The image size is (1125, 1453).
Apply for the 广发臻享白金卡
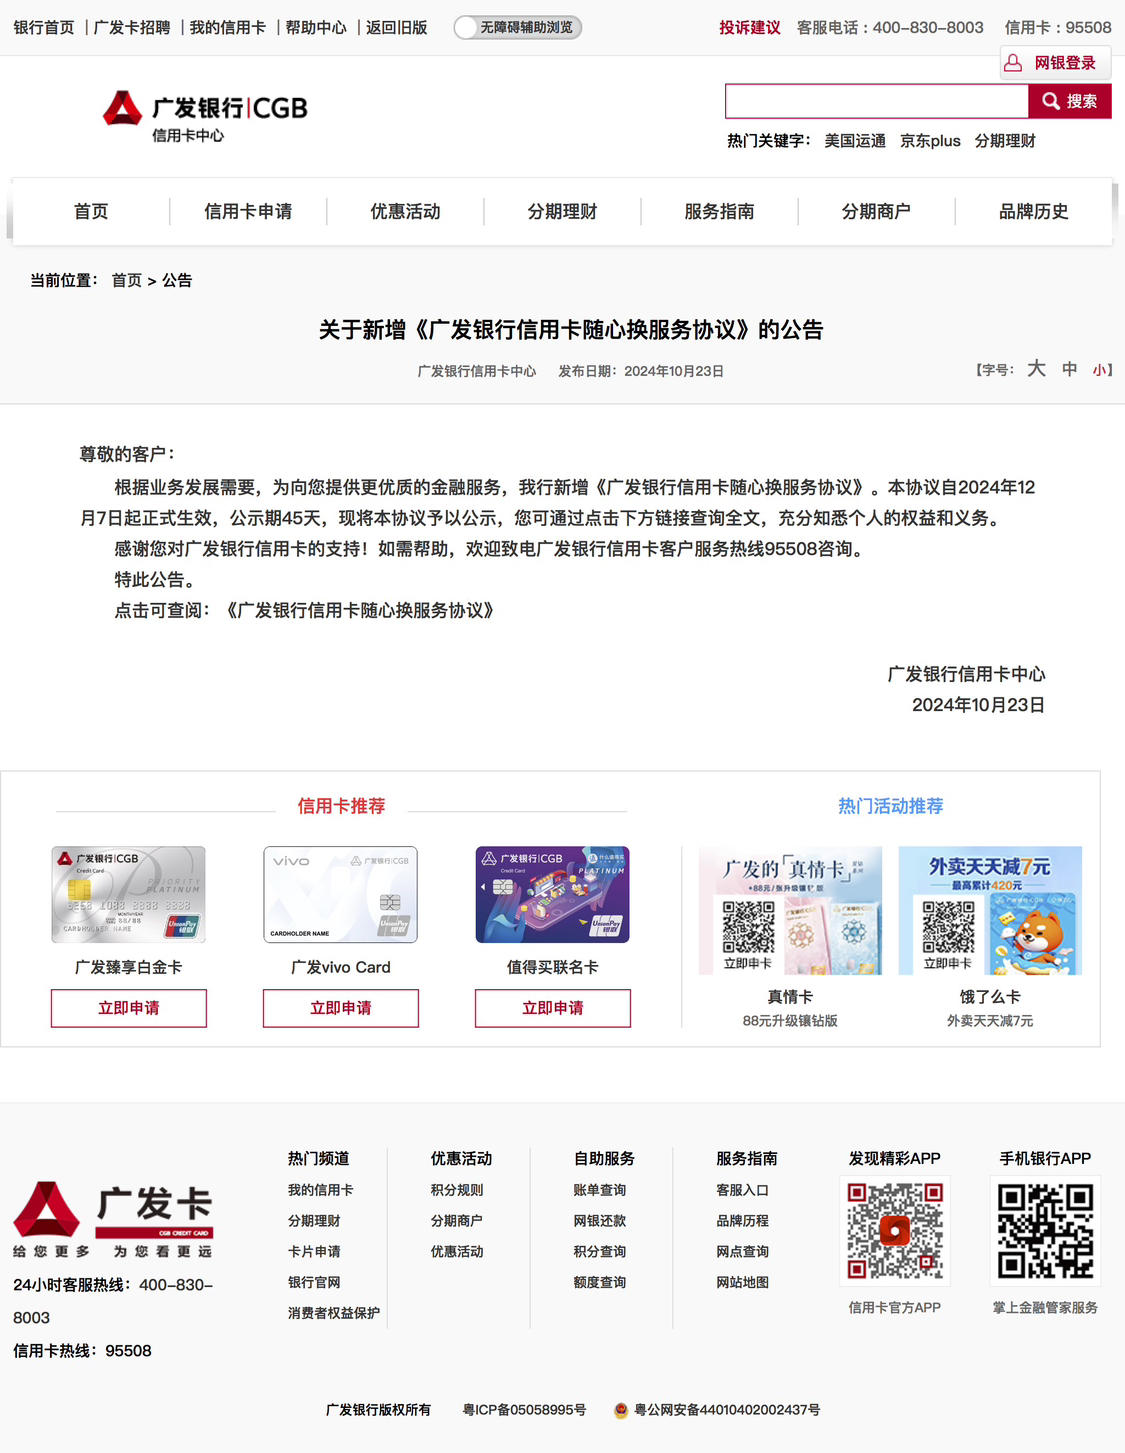tap(129, 1008)
